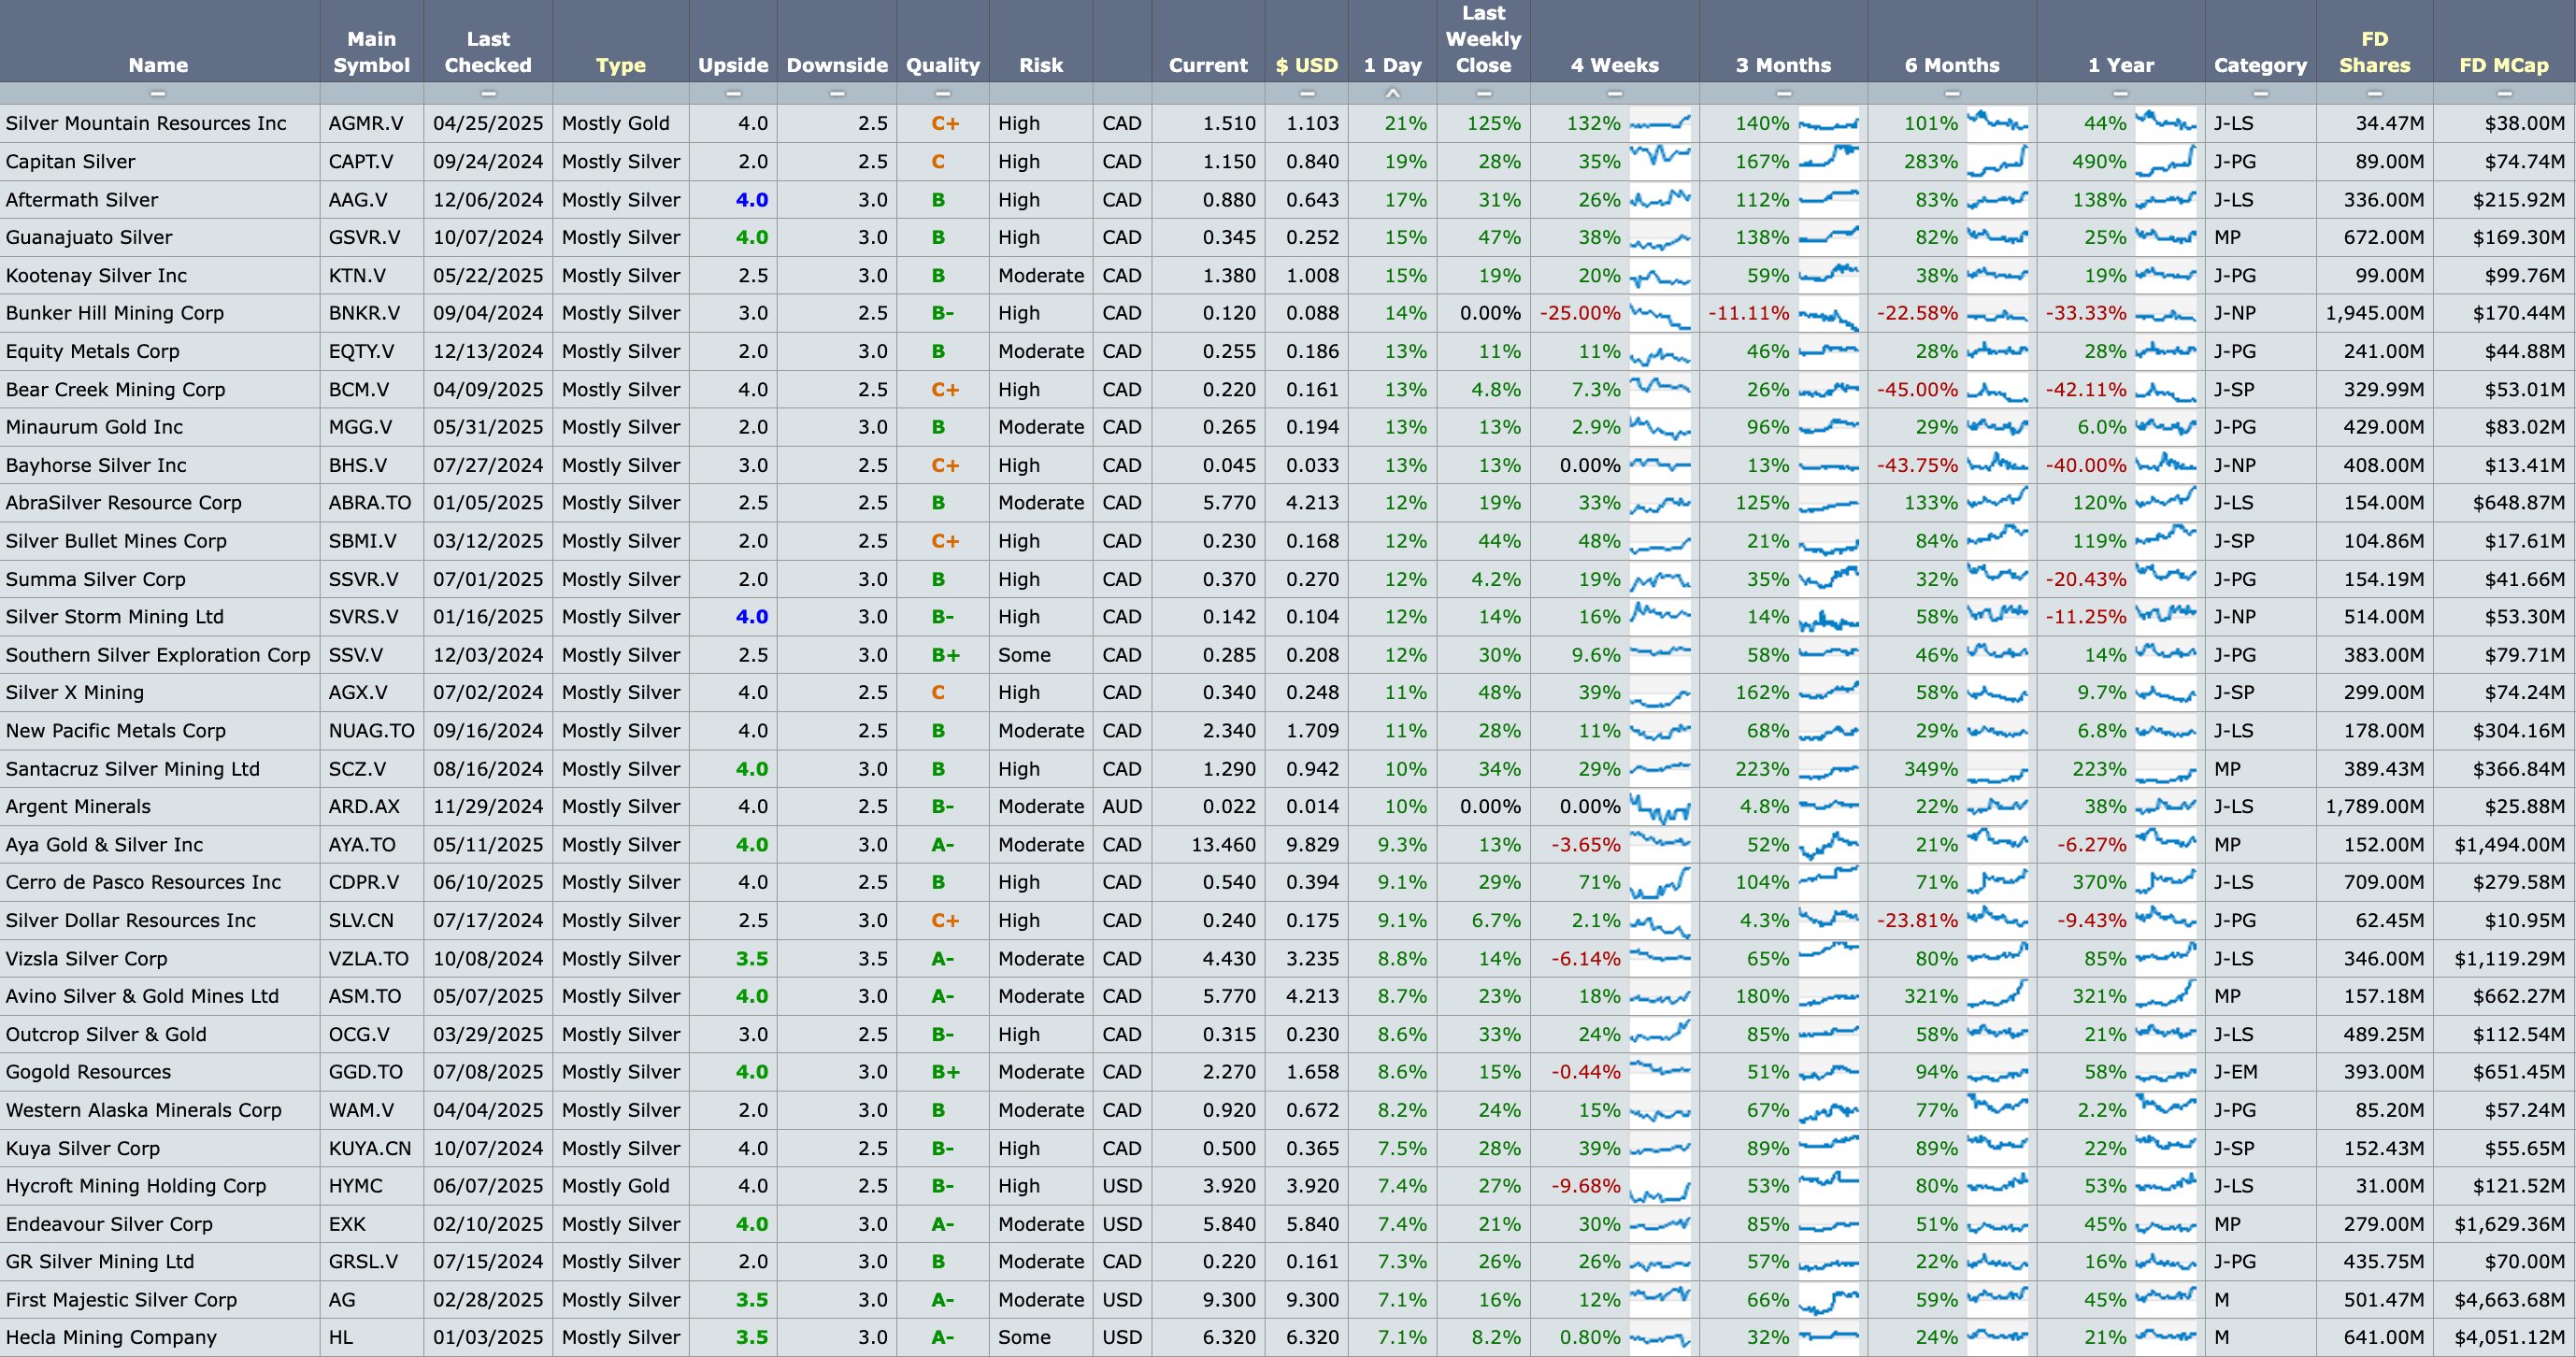Image resolution: width=2576 pixels, height=1357 pixels.
Task: Click the Southern Silver Exploration Corp name
Action: point(158,655)
